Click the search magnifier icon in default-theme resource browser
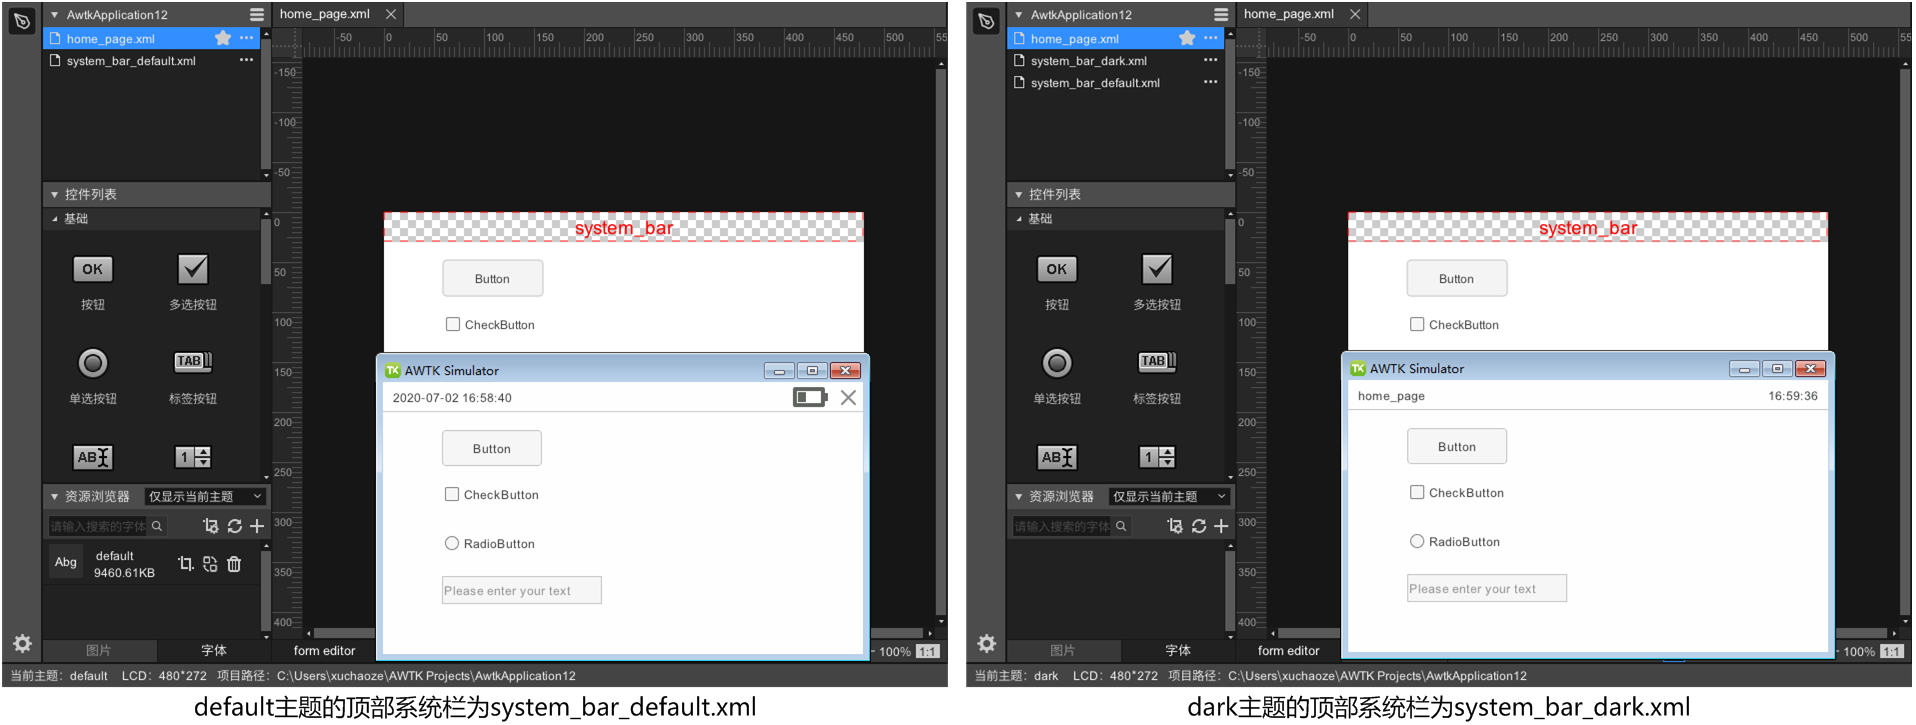 point(157,526)
